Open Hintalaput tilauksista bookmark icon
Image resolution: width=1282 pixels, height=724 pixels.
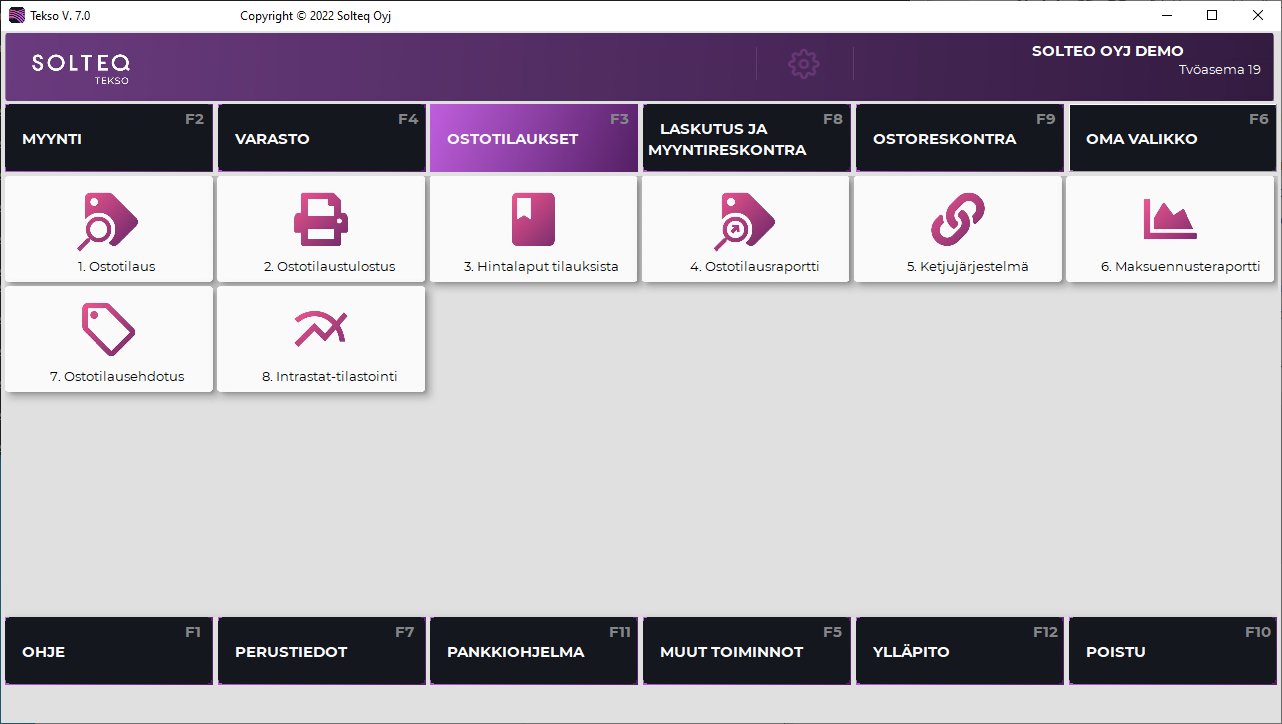tap(533, 220)
